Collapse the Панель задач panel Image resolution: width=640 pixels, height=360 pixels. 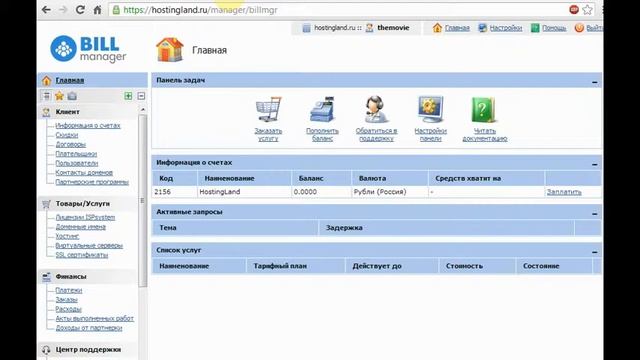coord(595,82)
